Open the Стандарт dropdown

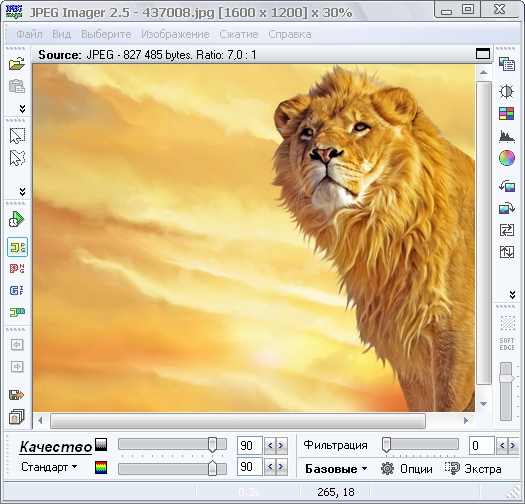click(49, 467)
